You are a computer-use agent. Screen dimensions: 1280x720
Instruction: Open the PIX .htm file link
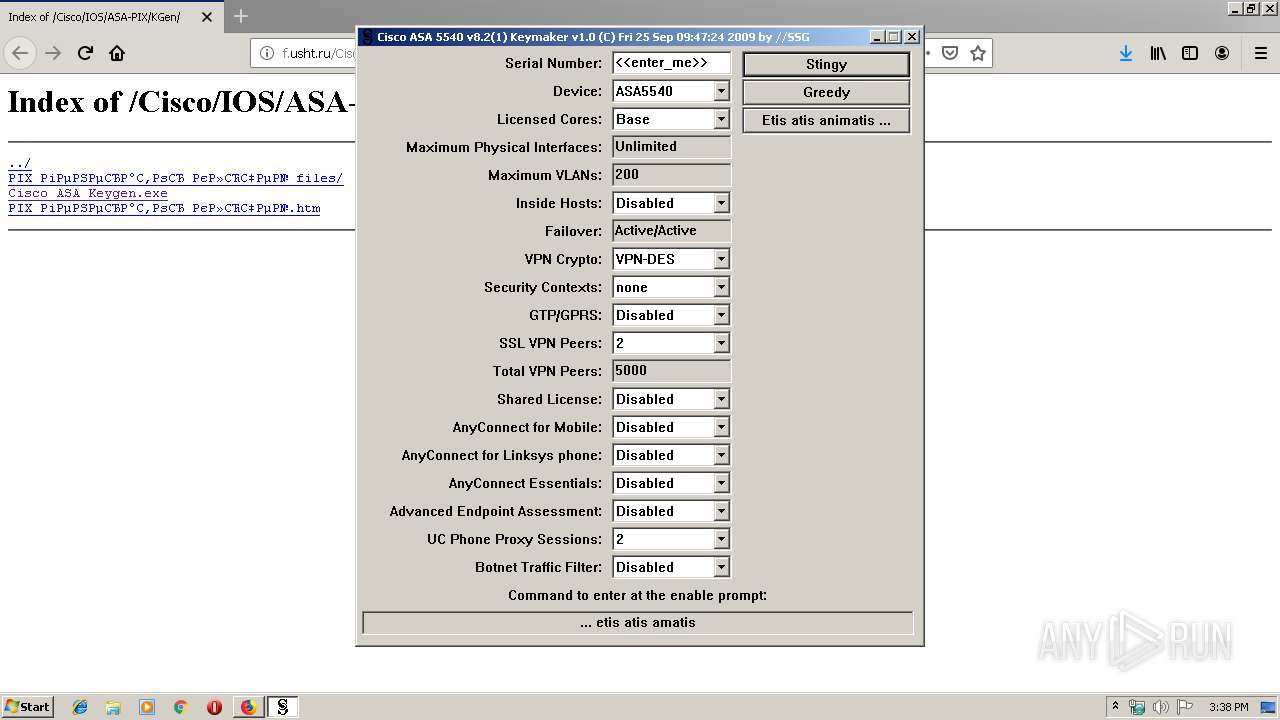pos(164,209)
